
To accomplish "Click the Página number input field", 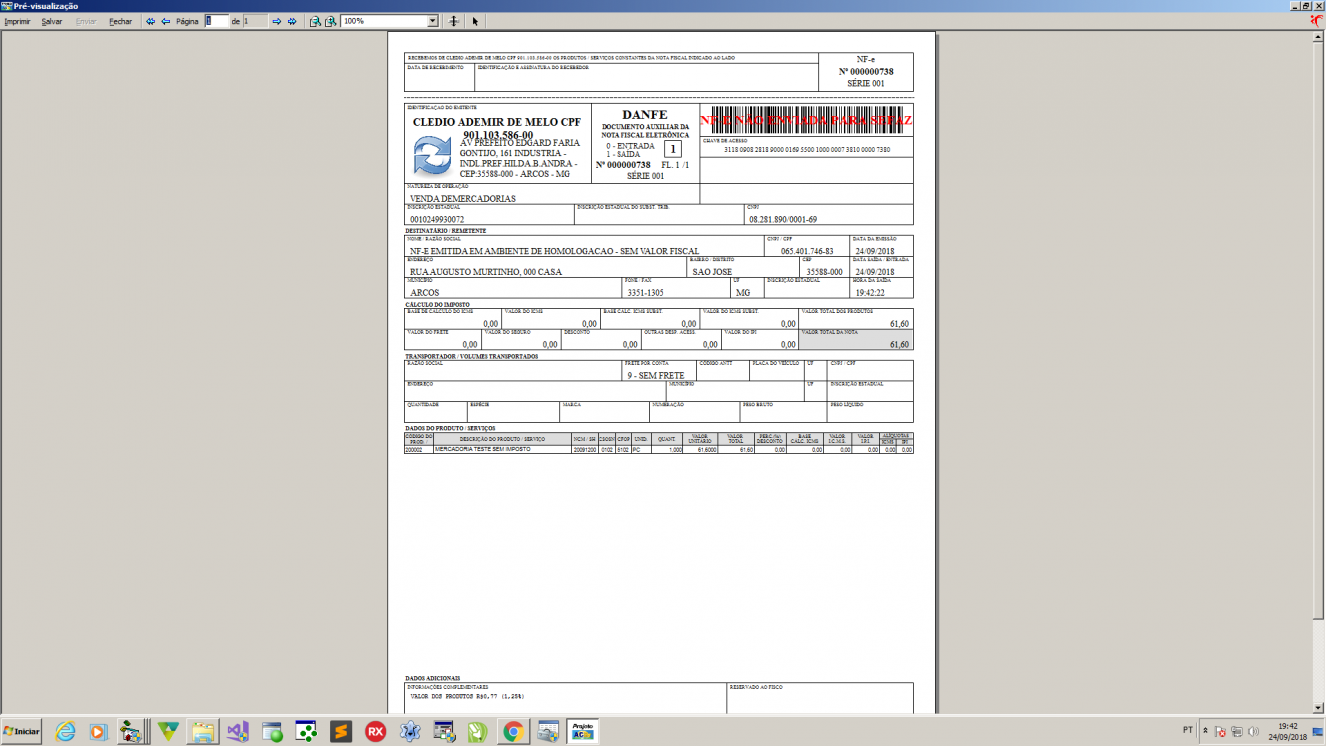I will 217,21.
